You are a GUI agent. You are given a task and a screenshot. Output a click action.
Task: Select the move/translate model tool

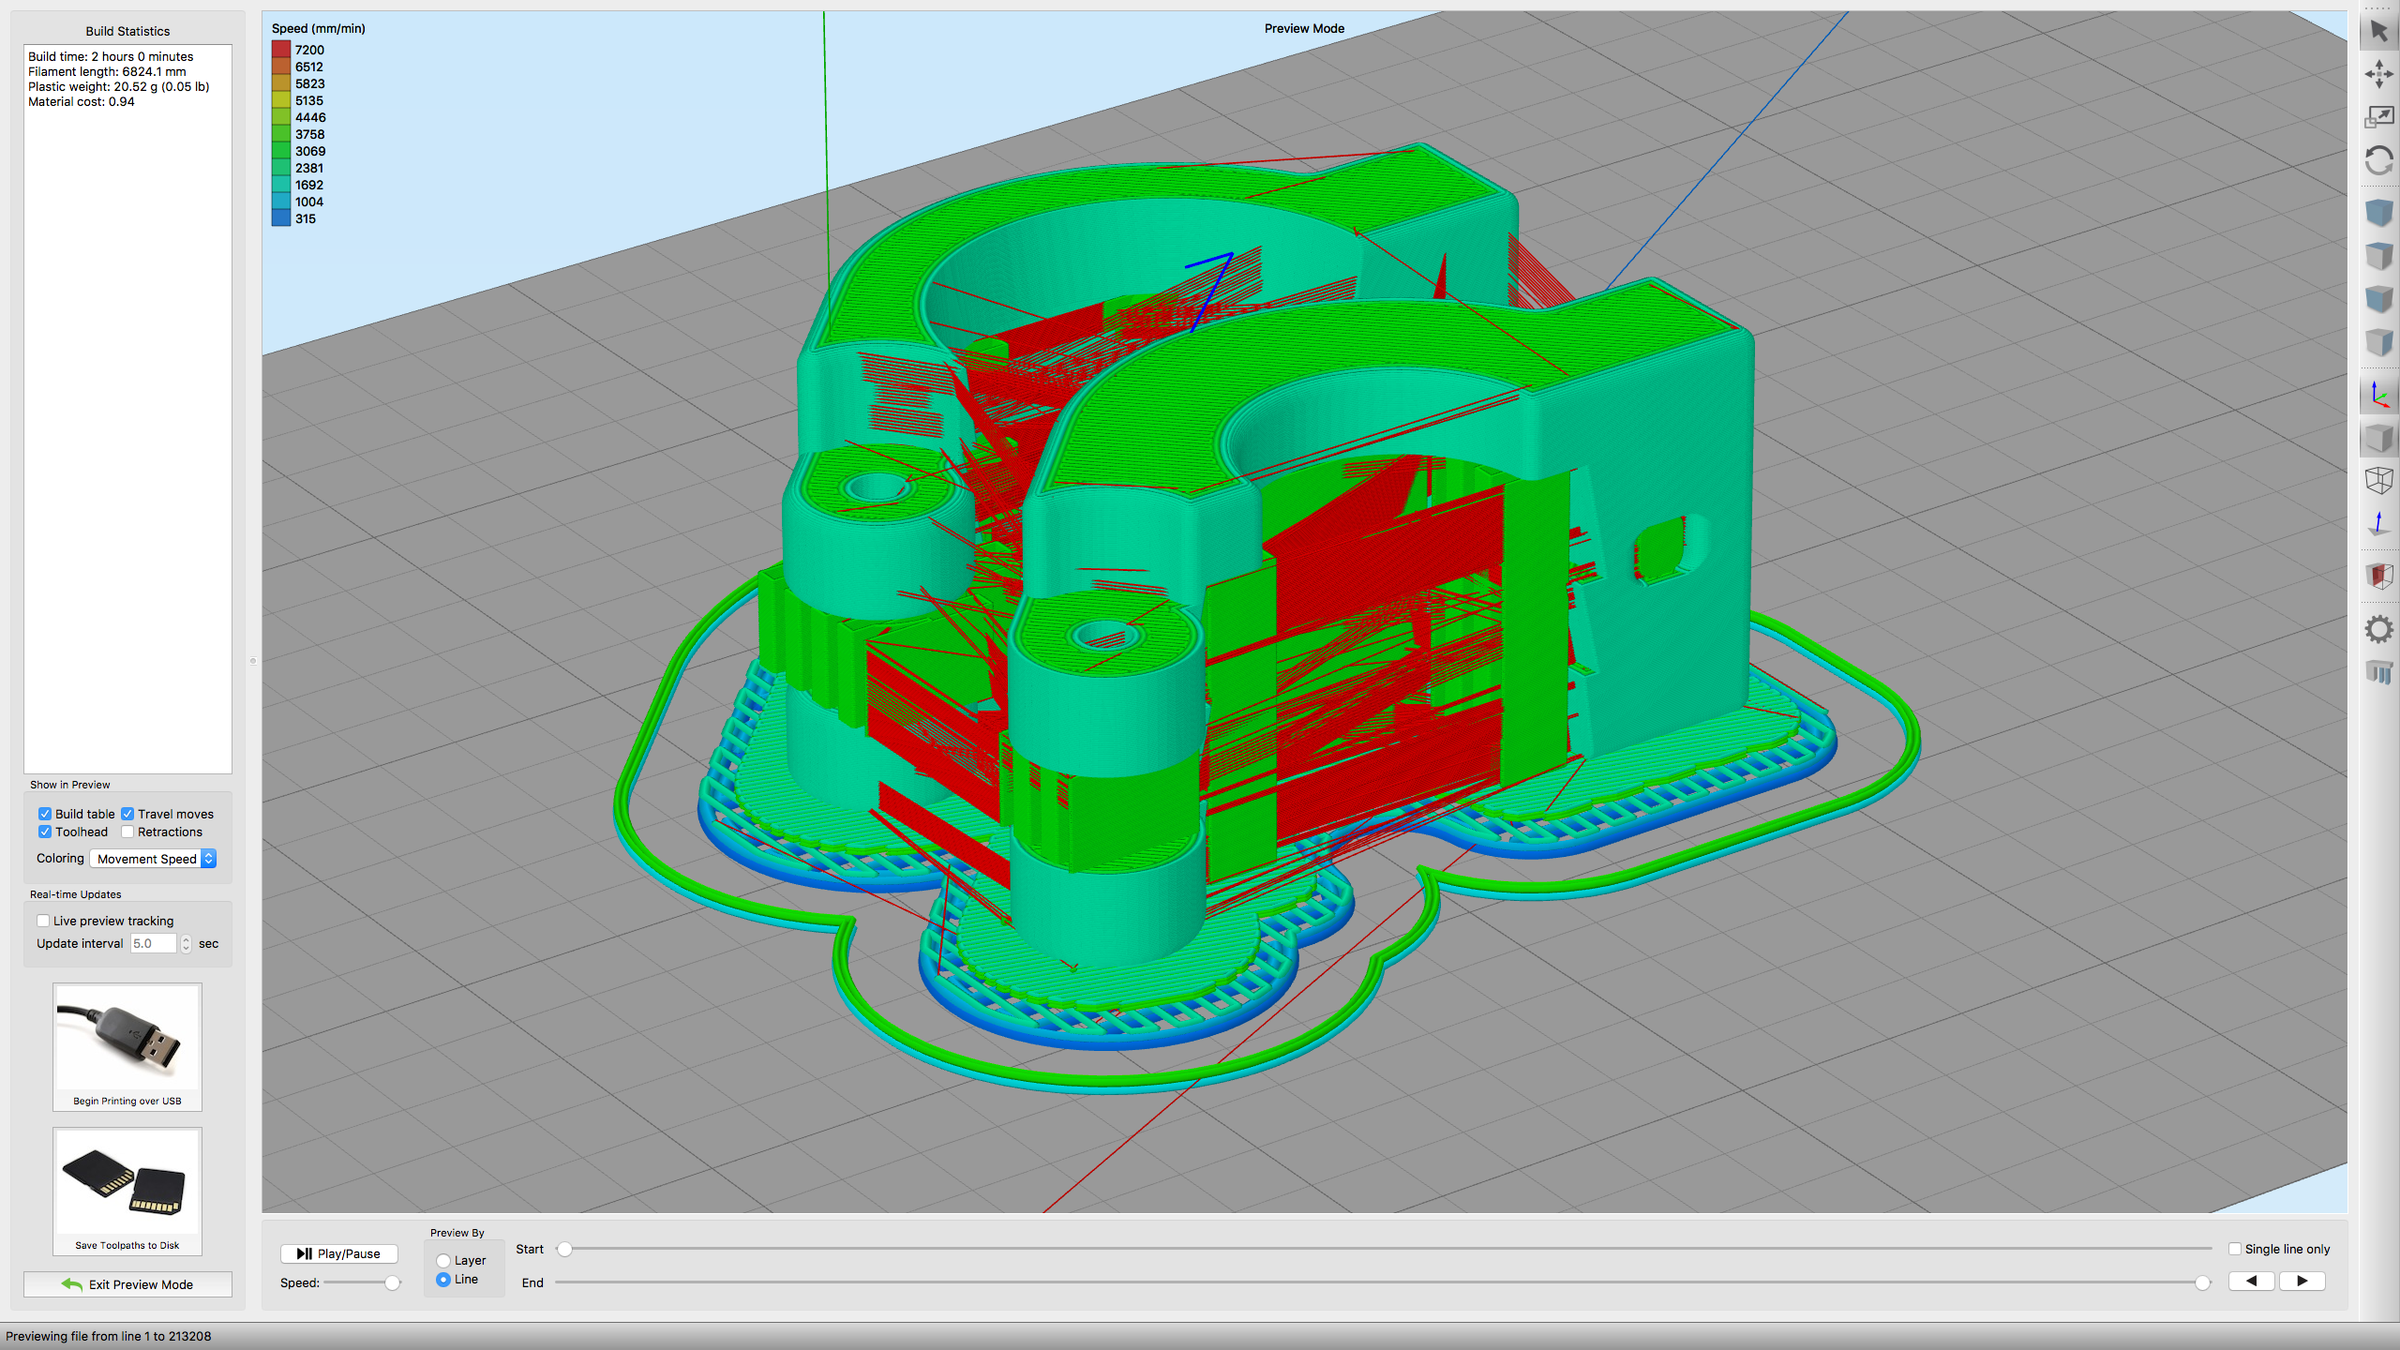point(2379,74)
